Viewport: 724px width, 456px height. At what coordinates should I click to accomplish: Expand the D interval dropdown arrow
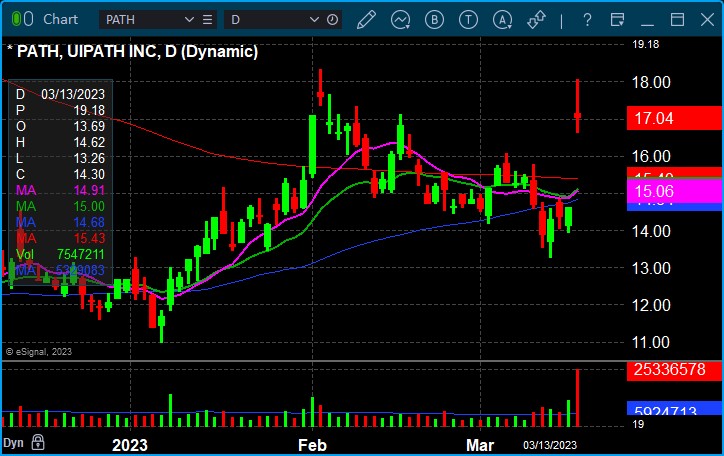point(314,20)
